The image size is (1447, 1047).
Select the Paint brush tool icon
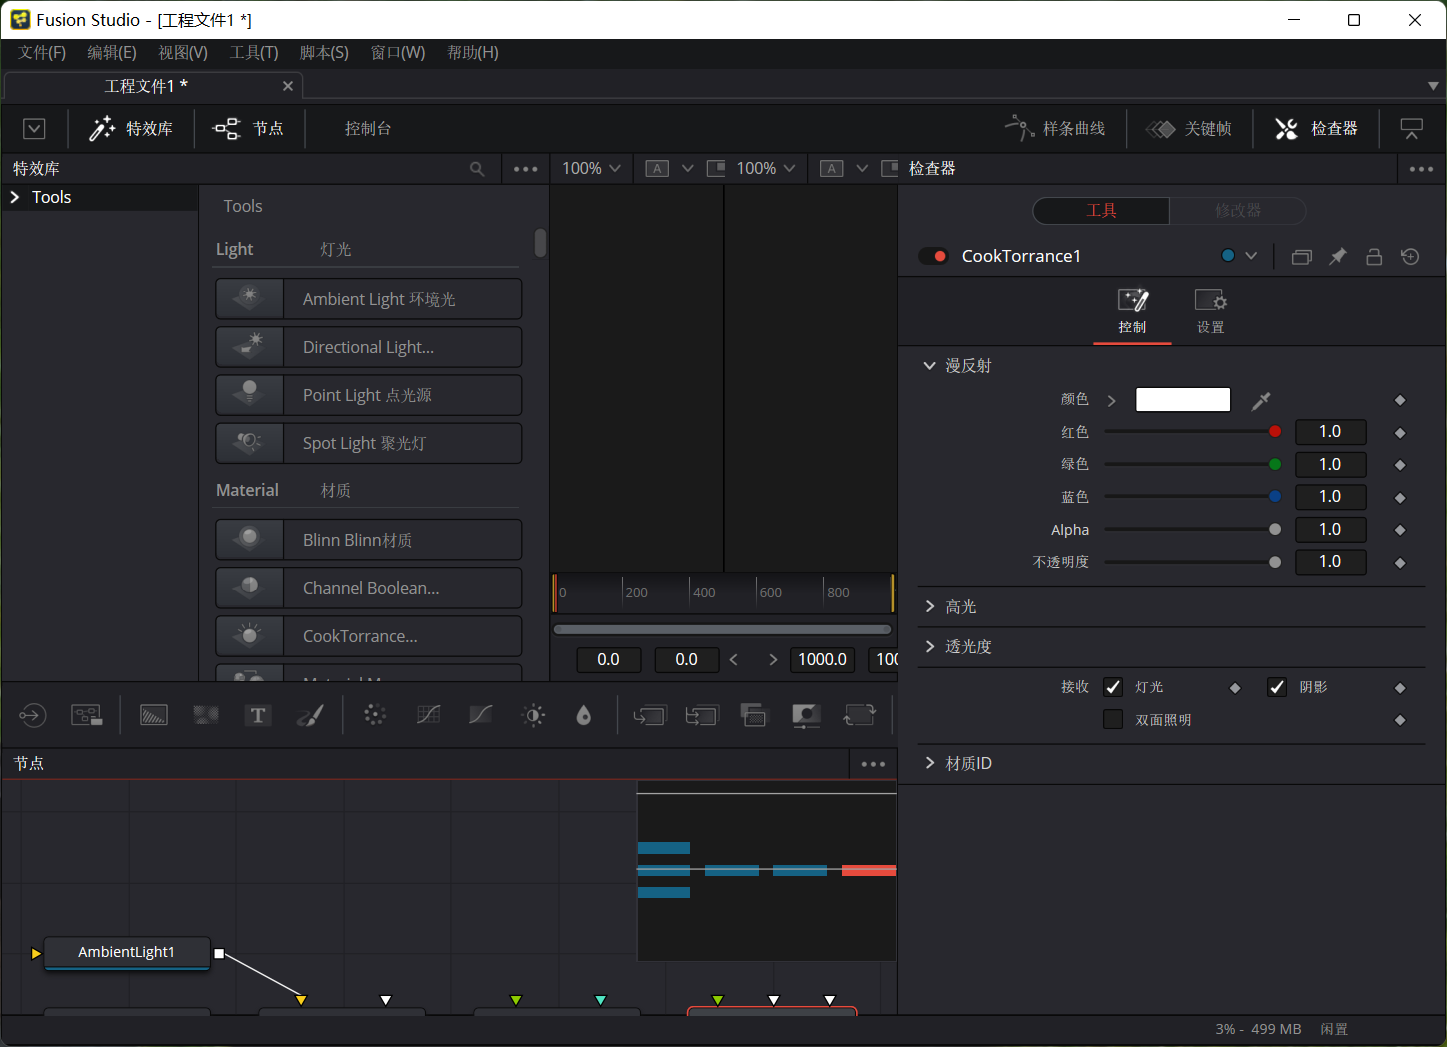[x=310, y=715]
